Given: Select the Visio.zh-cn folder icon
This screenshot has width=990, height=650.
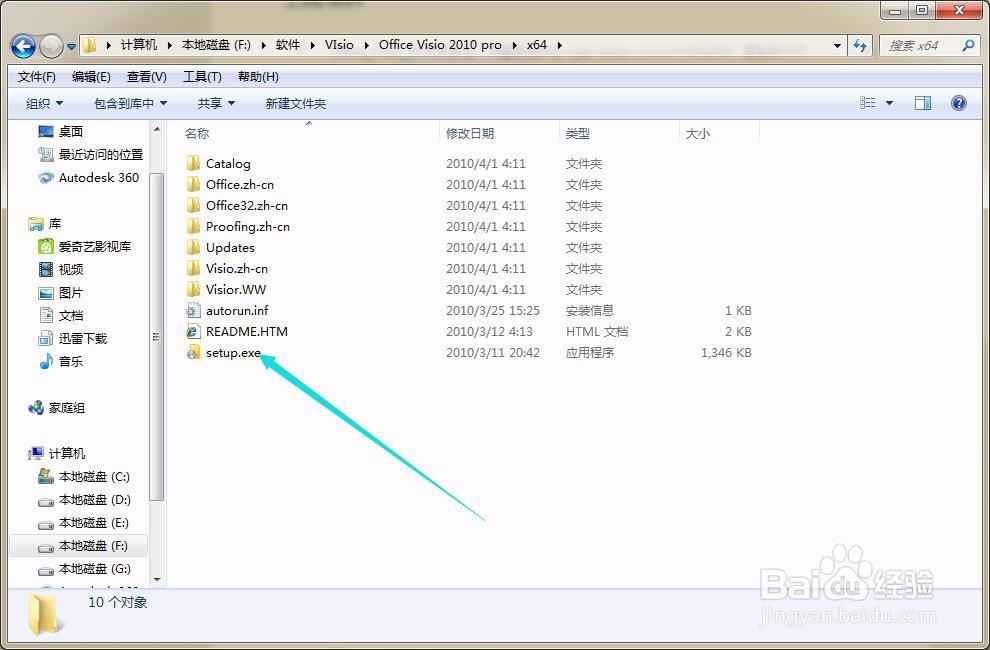Looking at the screenshot, I should [193, 268].
